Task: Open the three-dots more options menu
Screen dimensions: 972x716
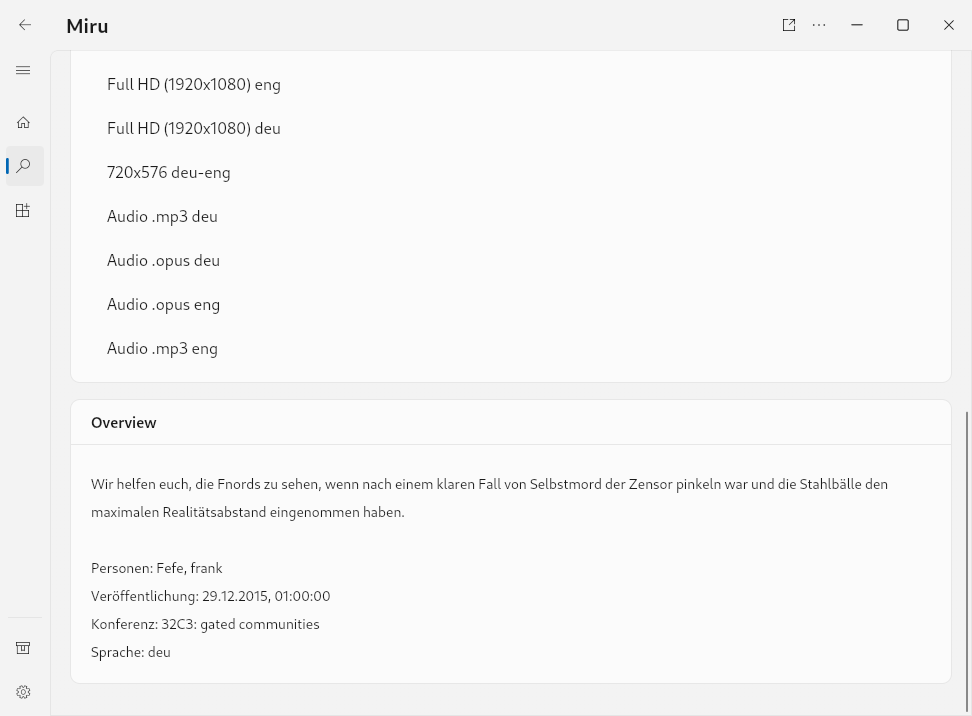Action: [x=819, y=25]
